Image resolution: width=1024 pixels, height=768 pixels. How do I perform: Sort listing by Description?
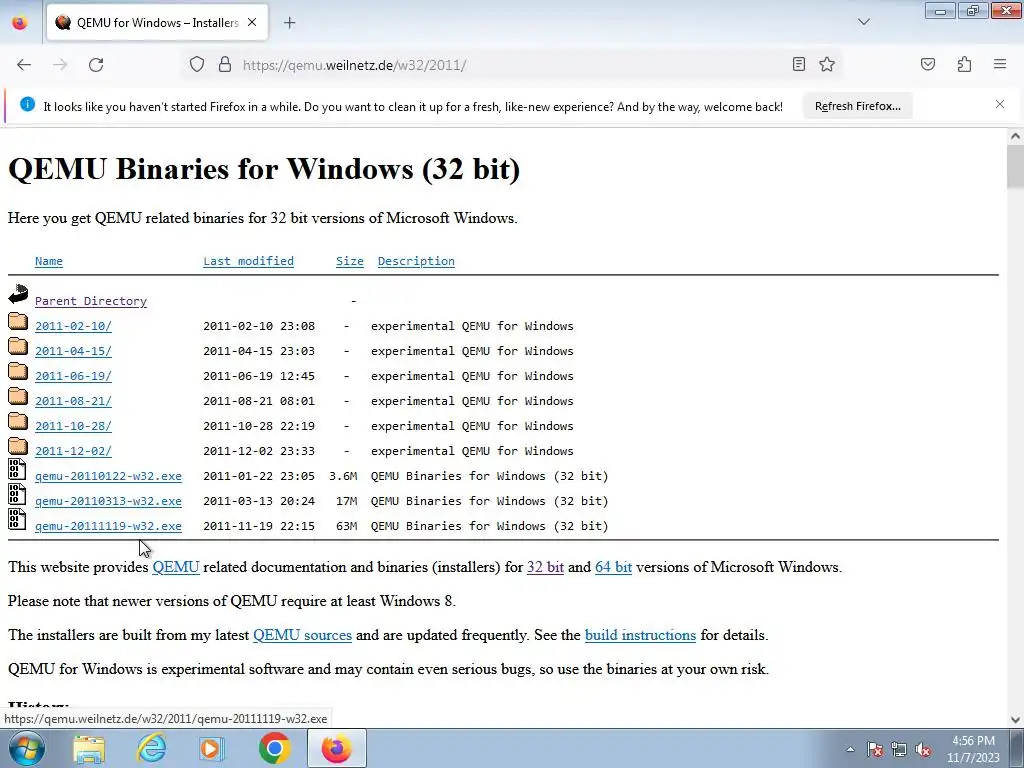[x=416, y=261]
